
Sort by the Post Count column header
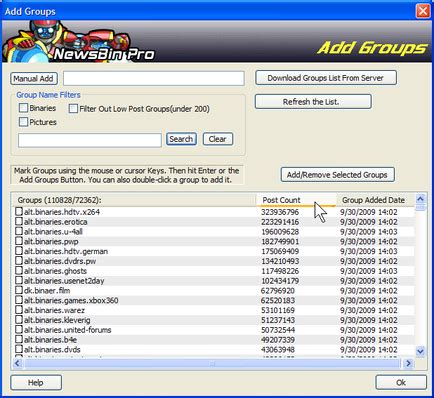(296, 200)
